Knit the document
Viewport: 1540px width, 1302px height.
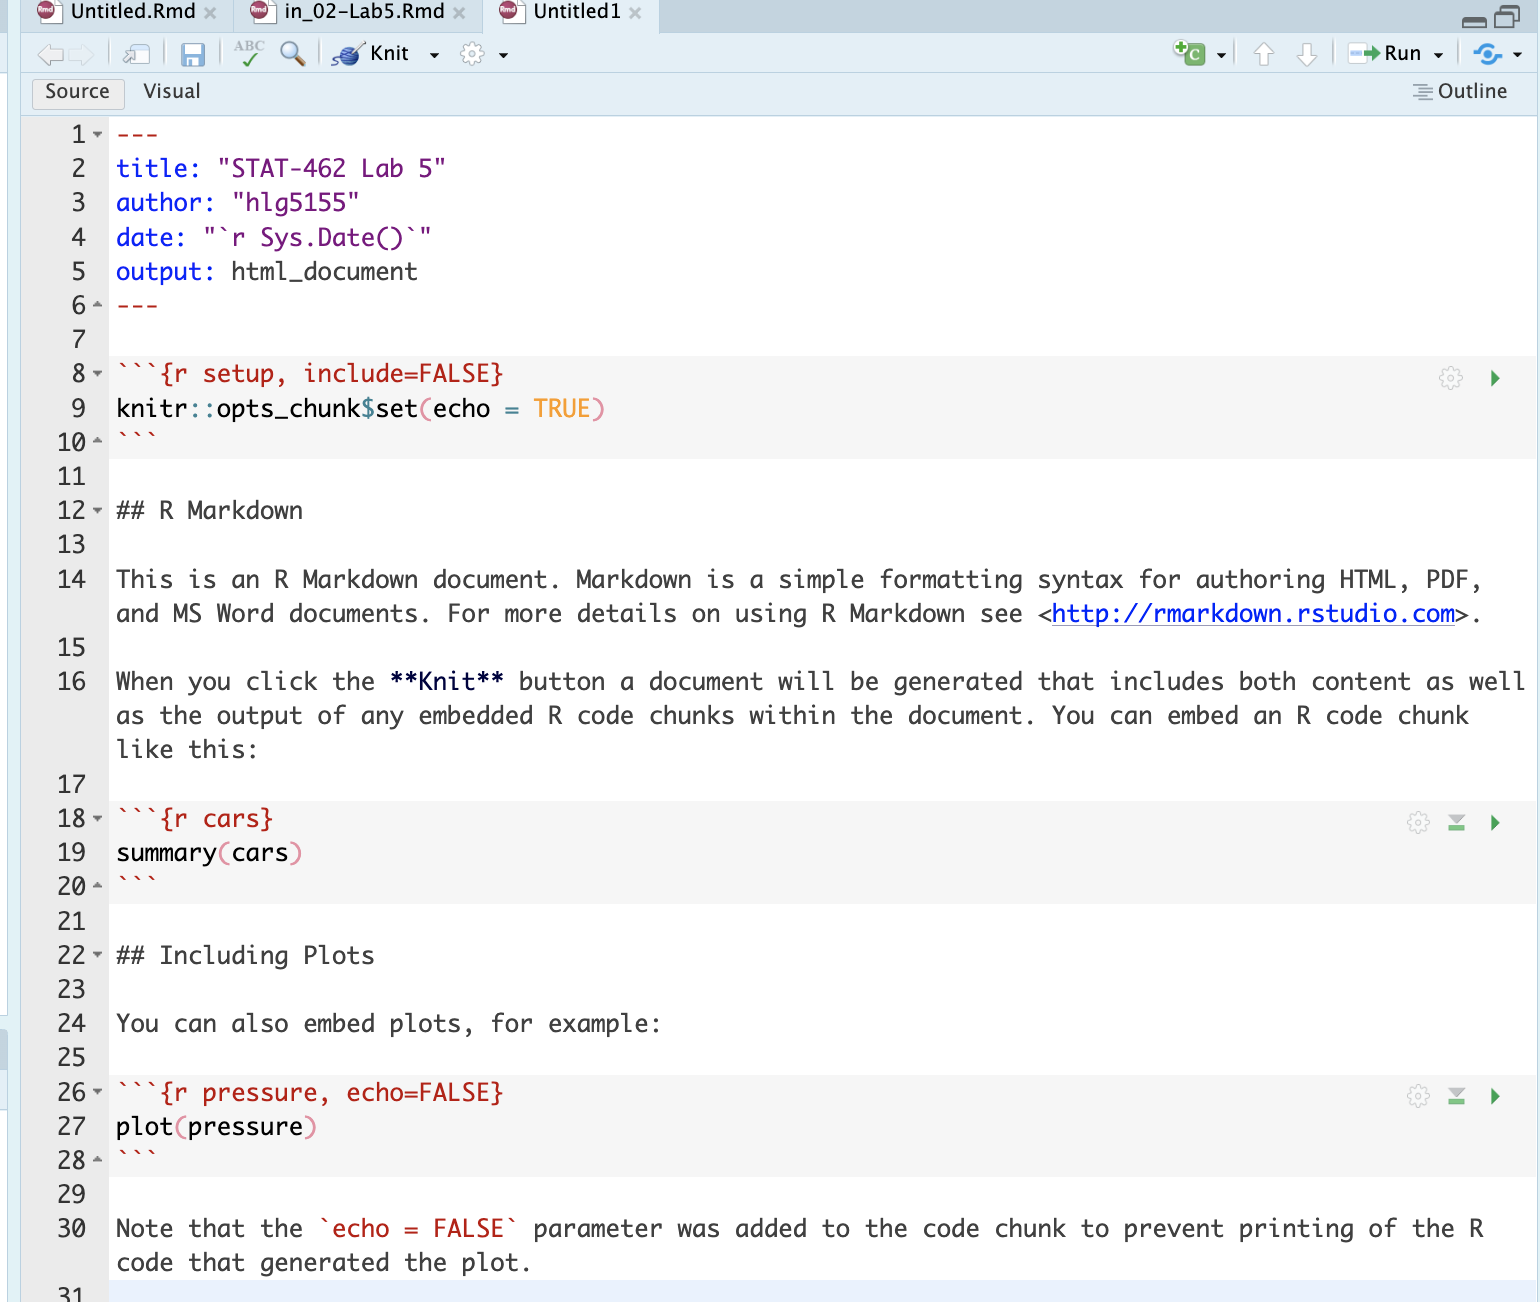pos(371,54)
